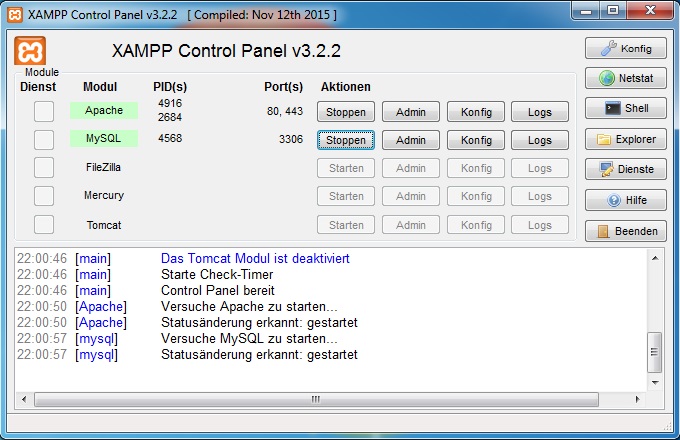Stop the Apache module
The image size is (680, 440).
(346, 112)
